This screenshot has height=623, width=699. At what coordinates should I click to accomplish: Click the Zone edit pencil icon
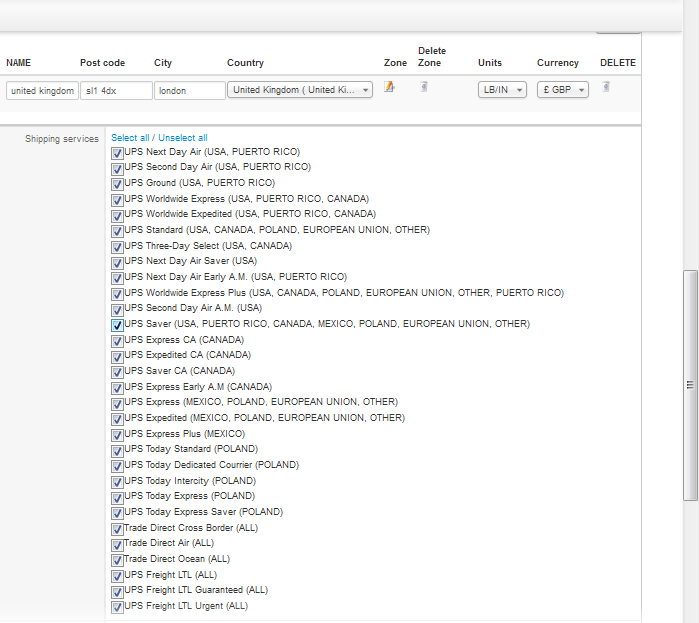tap(390, 87)
